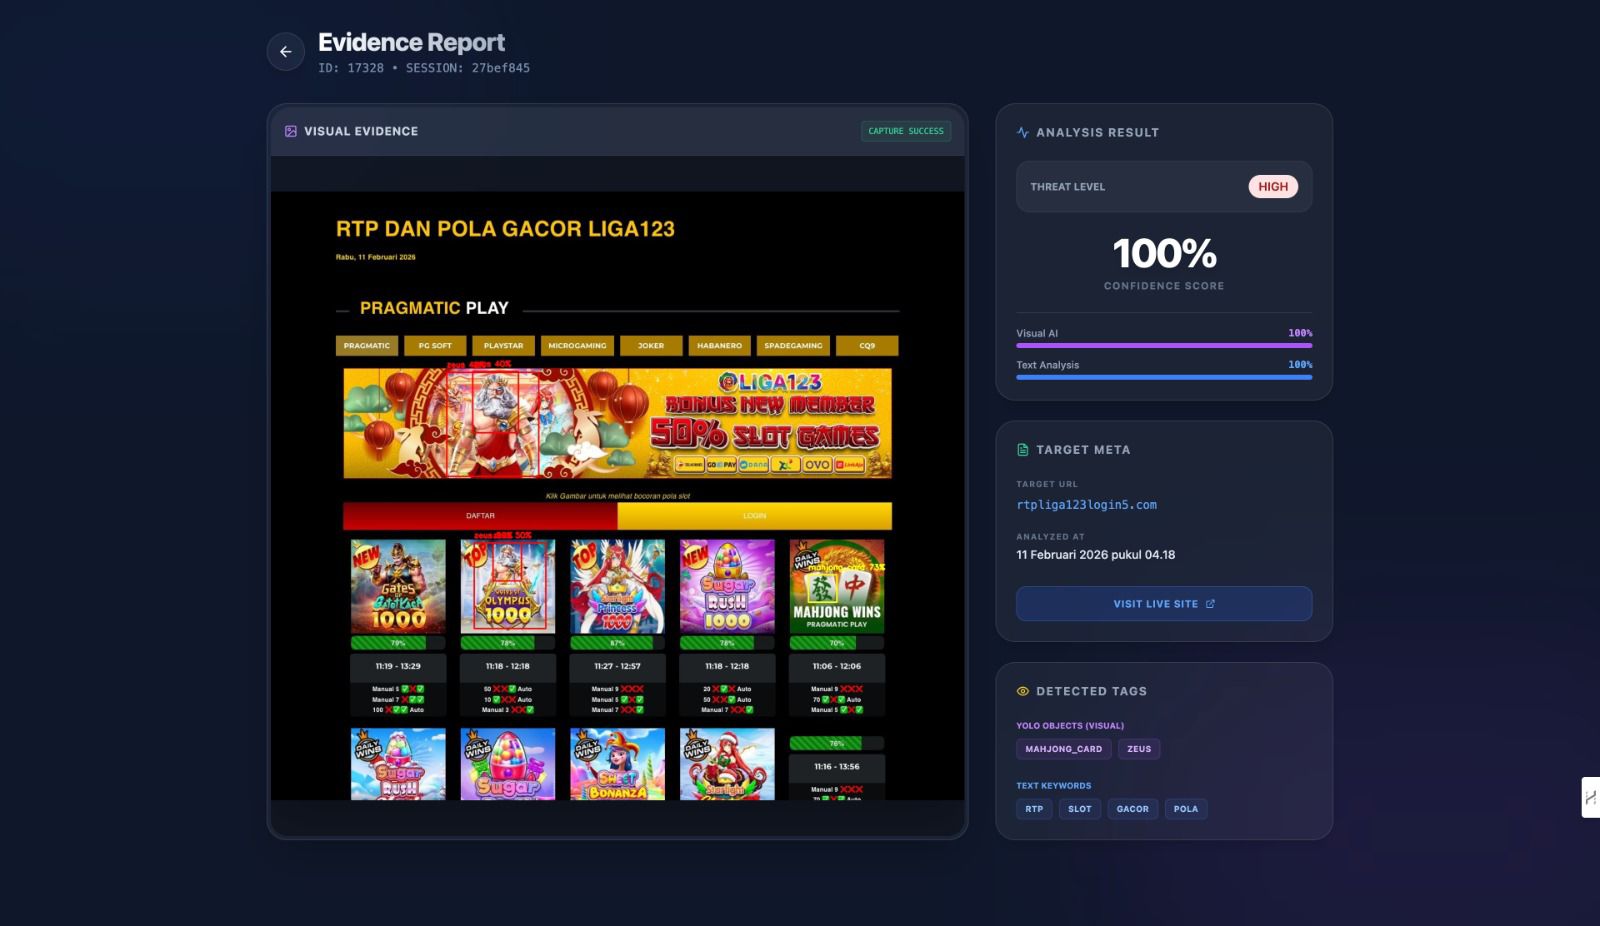Click the Text Analysis score bar
1600x926 pixels.
click(x=1164, y=377)
